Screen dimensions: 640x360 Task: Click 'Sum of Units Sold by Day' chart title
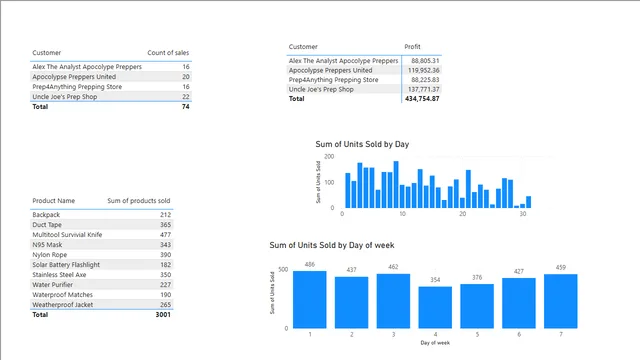362,144
